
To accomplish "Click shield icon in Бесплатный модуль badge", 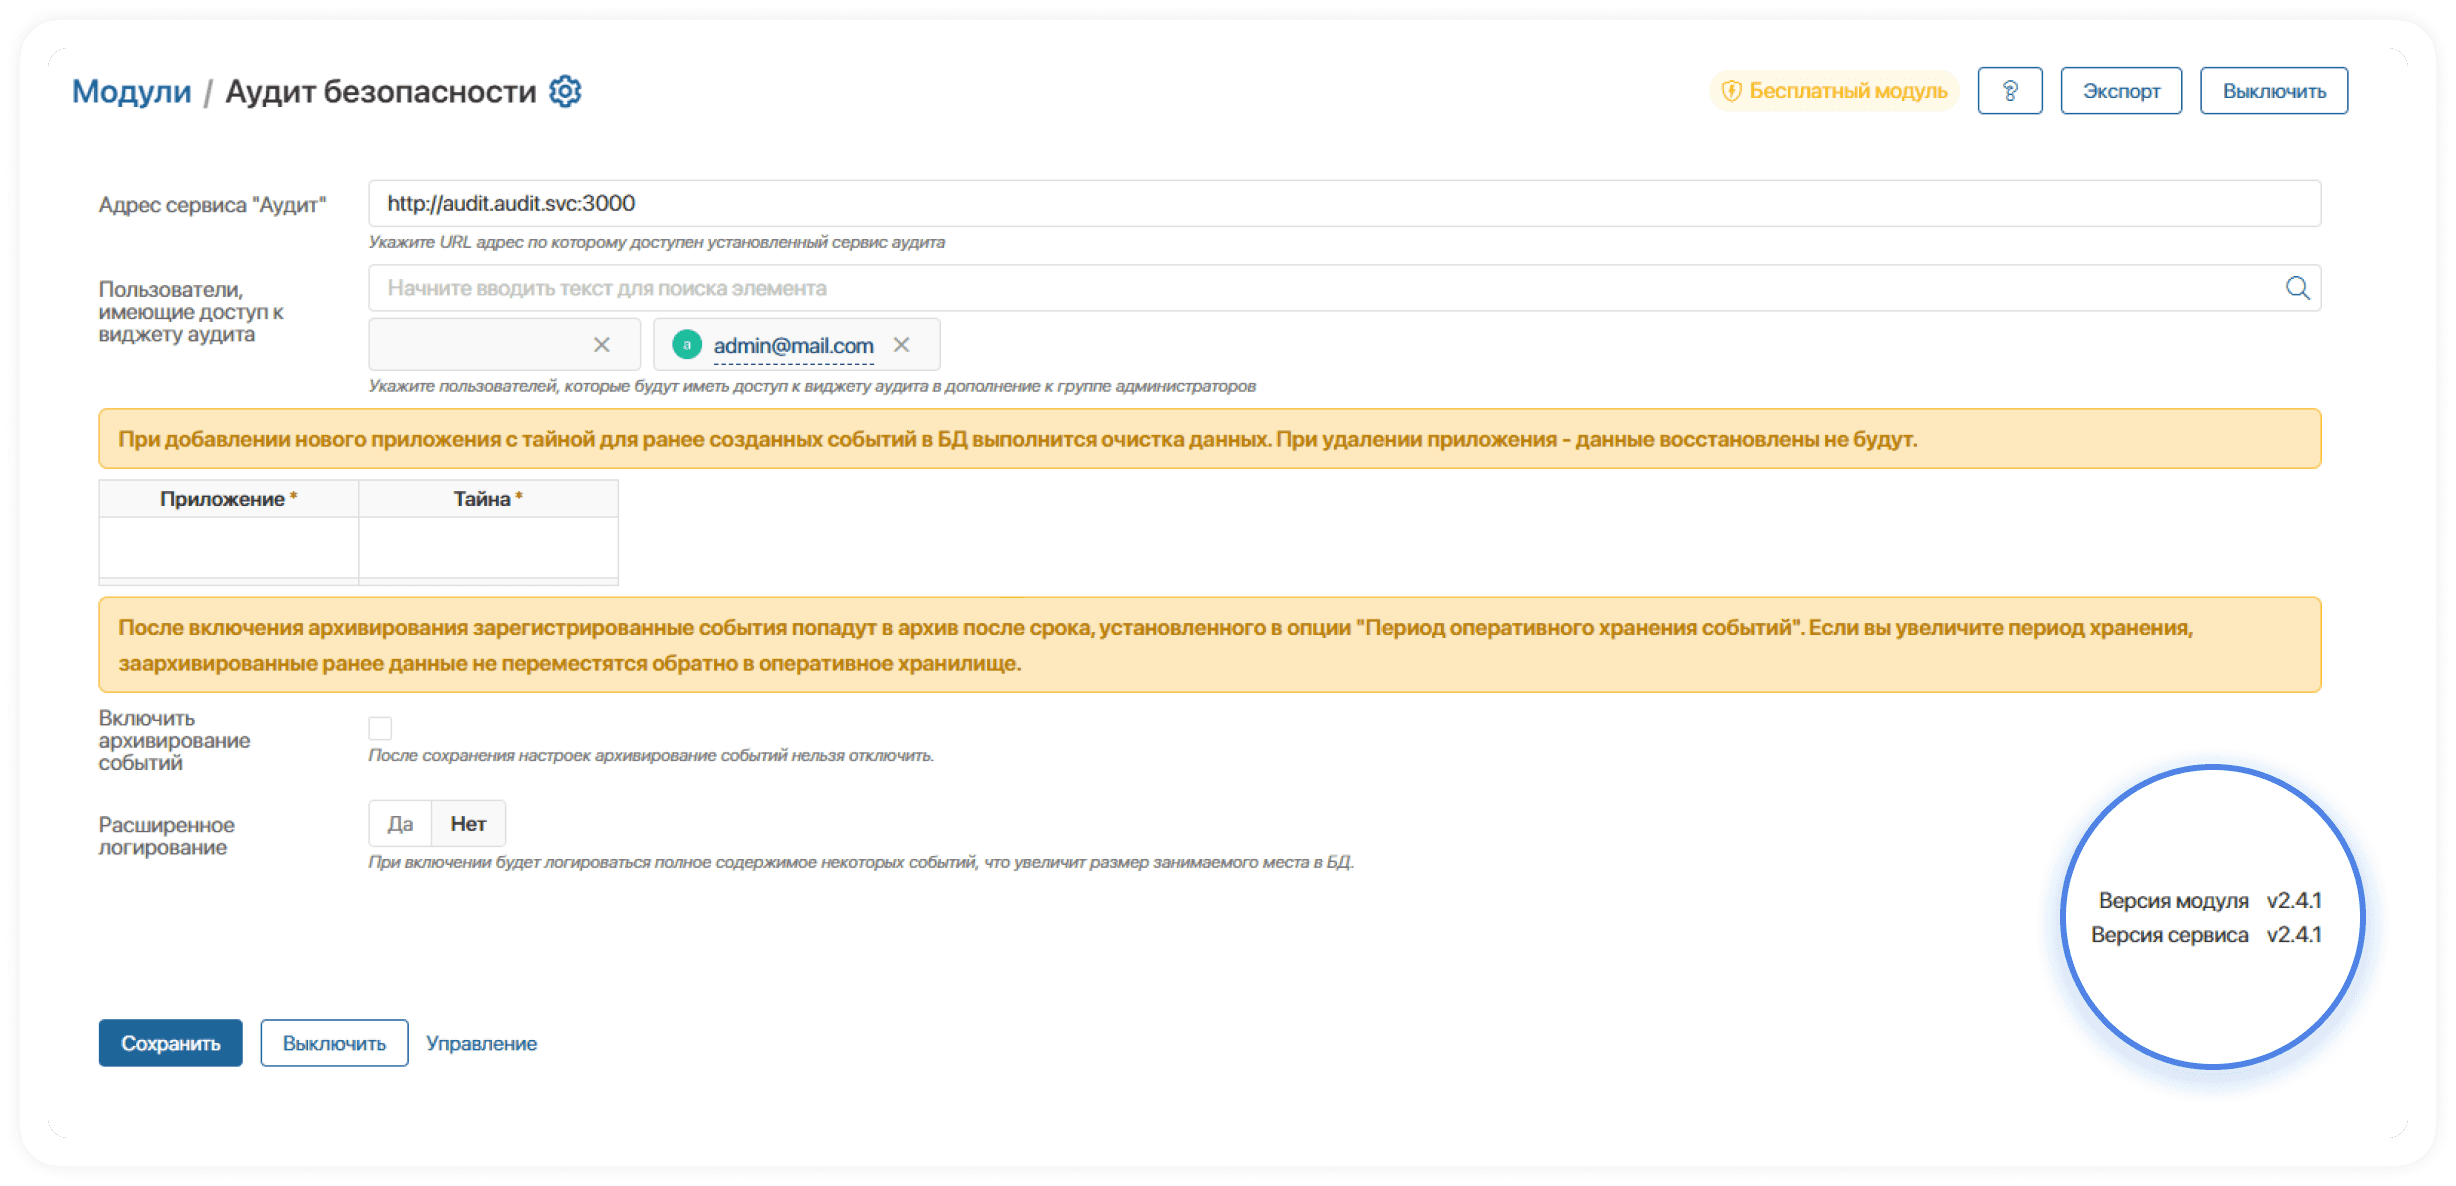I will (1731, 91).
